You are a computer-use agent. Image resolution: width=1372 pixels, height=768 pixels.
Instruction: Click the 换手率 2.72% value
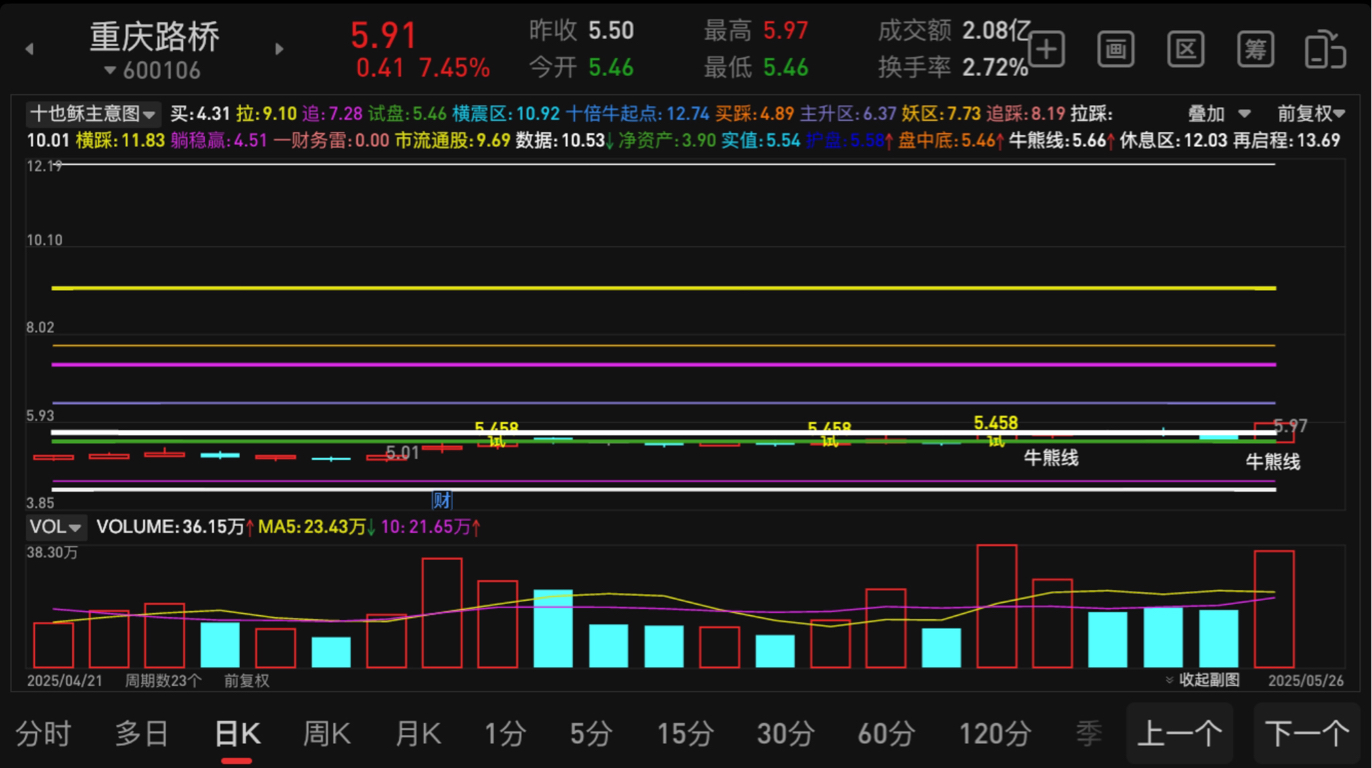pyautogui.click(x=995, y=67)
